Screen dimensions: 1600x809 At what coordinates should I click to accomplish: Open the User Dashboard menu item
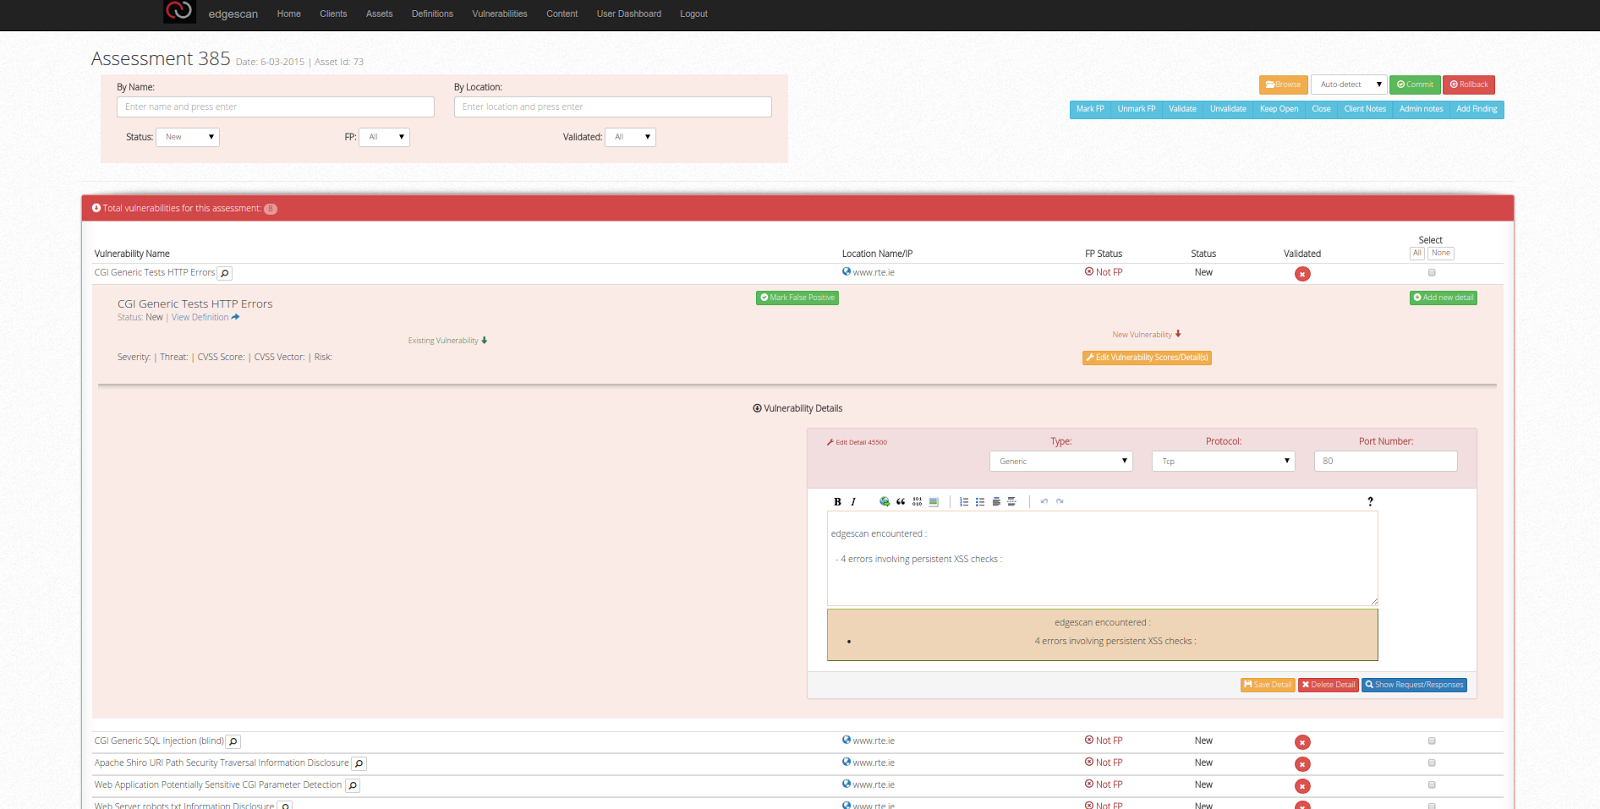point(629,14)
